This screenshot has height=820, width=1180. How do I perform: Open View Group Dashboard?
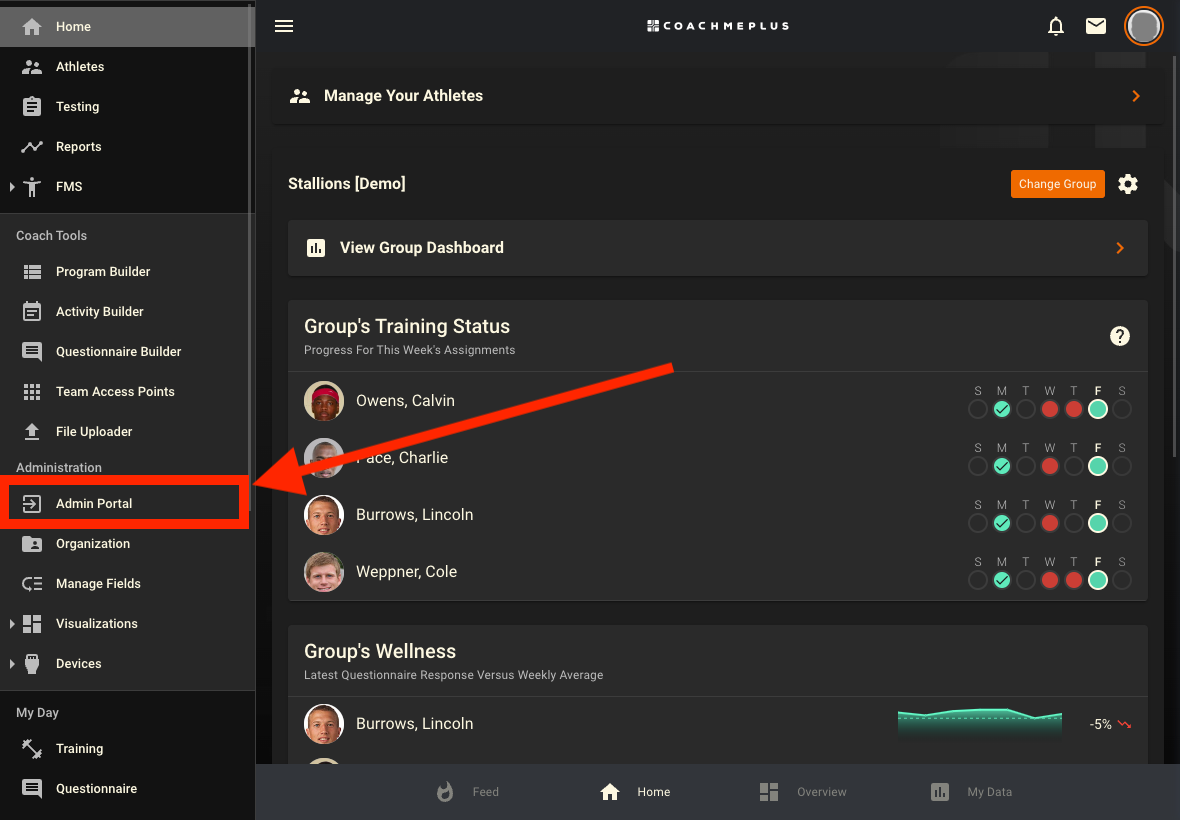(x=716, y=248)
